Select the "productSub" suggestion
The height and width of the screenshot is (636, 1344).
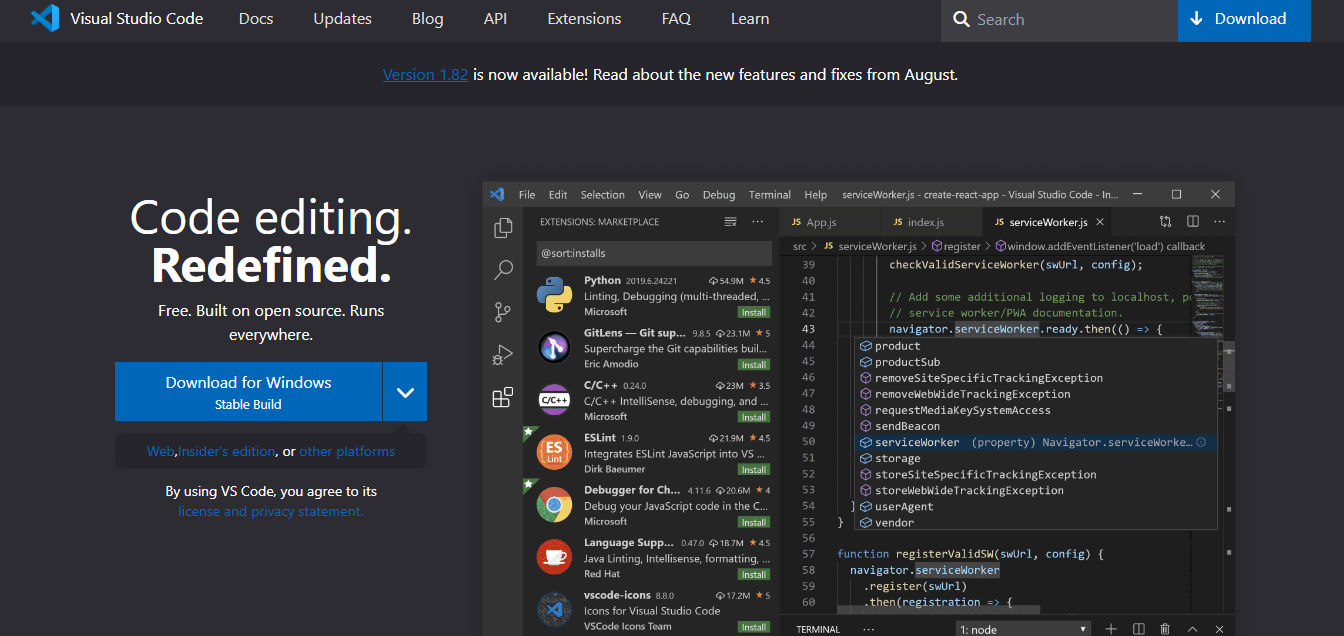click(907, 362)
